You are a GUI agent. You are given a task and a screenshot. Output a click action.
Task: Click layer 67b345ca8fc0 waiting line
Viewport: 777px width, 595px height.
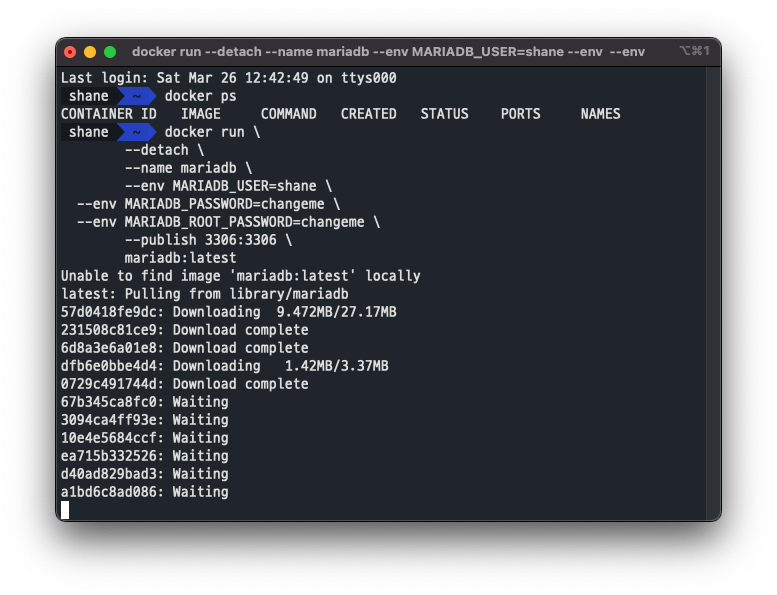(x=145, y=402)
